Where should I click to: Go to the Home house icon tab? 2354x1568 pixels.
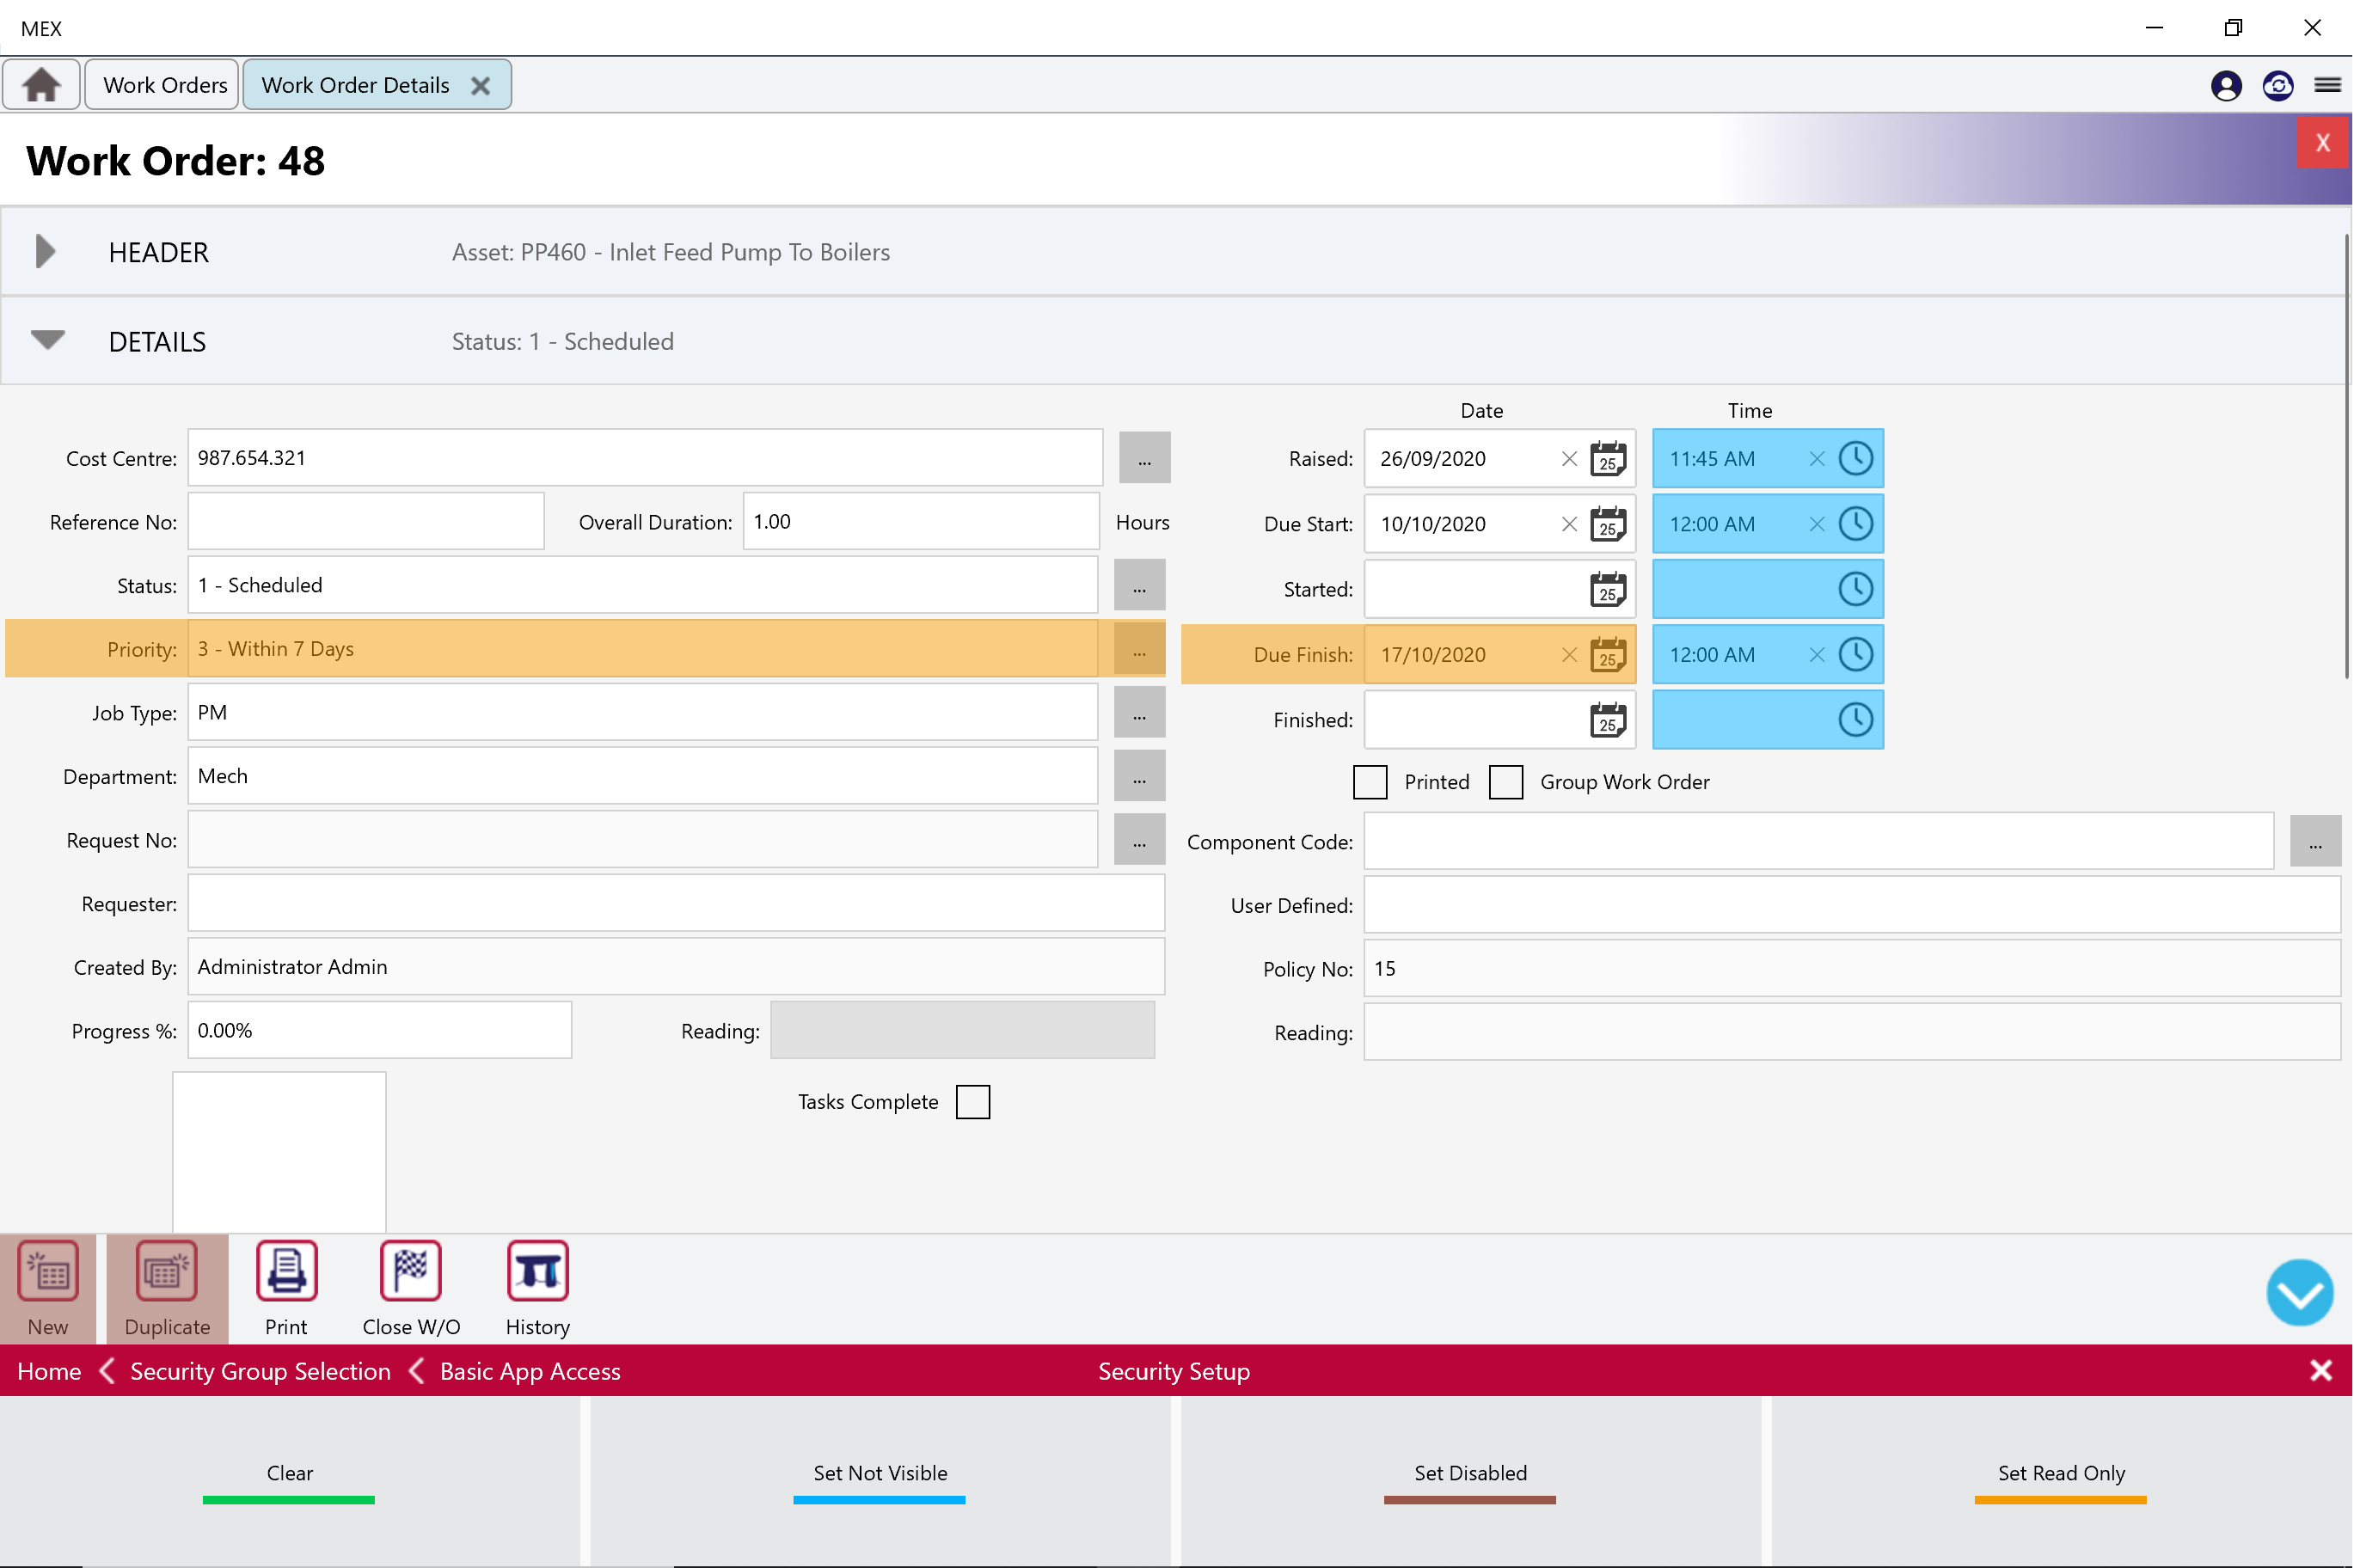click(x=41, y=85)
